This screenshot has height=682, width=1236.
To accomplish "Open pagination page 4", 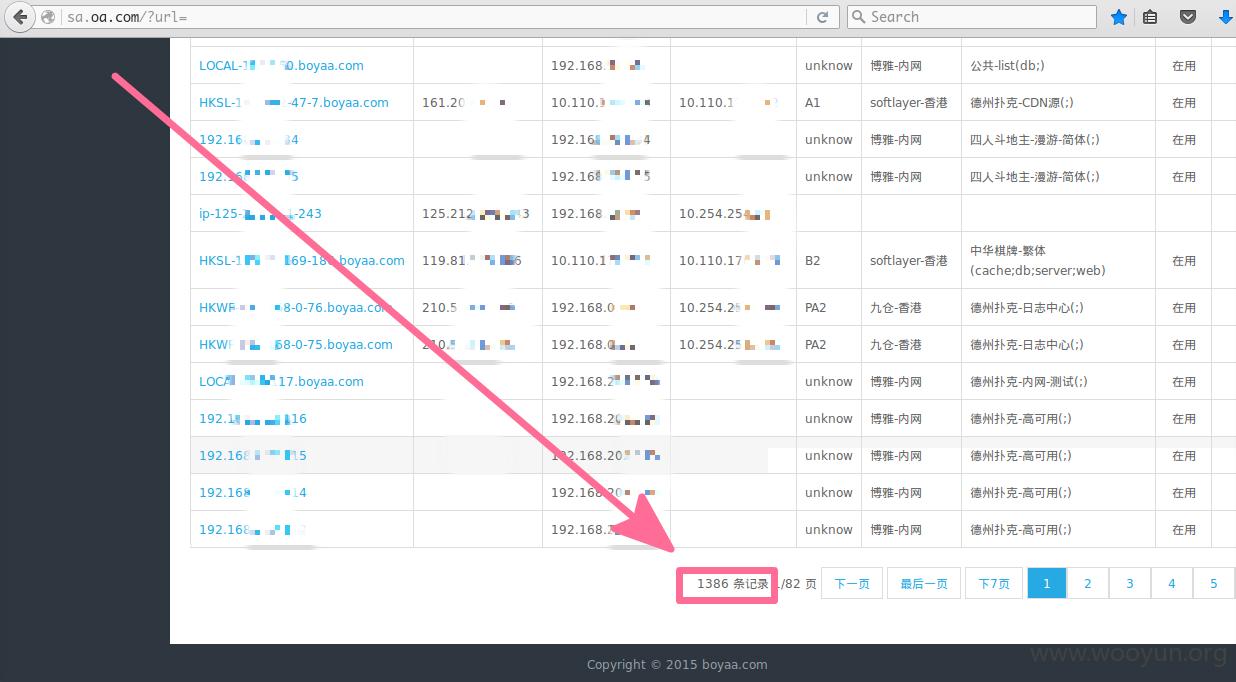I will click(1172, 584).
